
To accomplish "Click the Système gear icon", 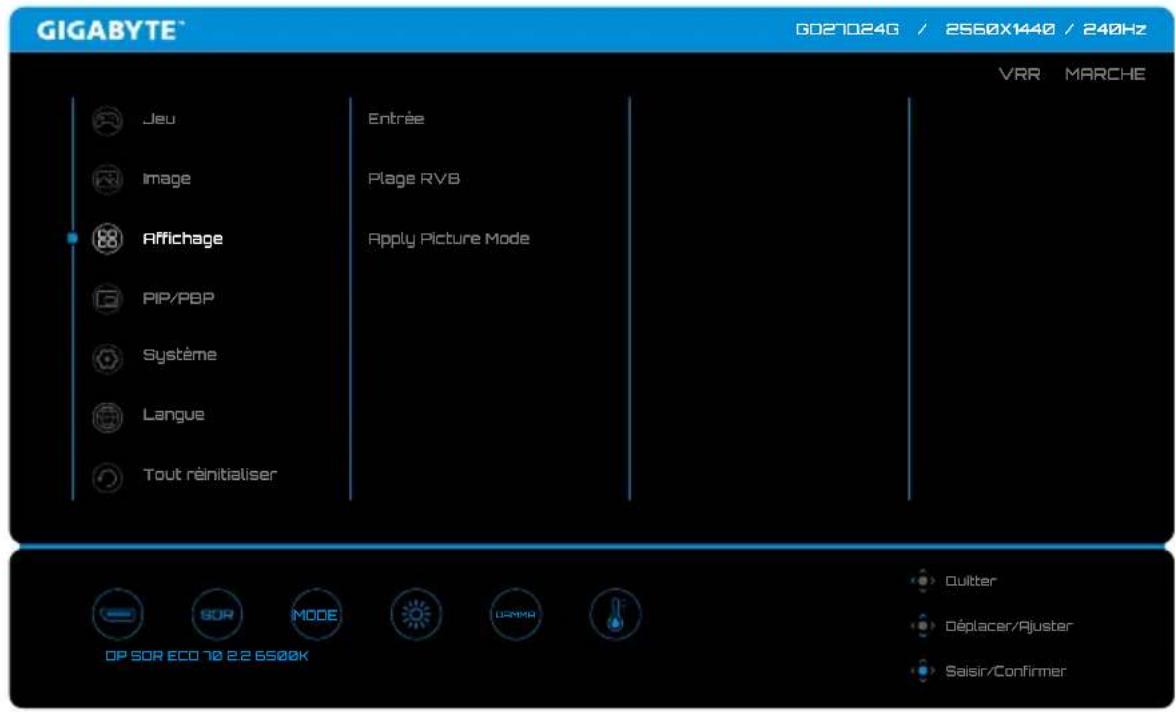I will point(107,358).
